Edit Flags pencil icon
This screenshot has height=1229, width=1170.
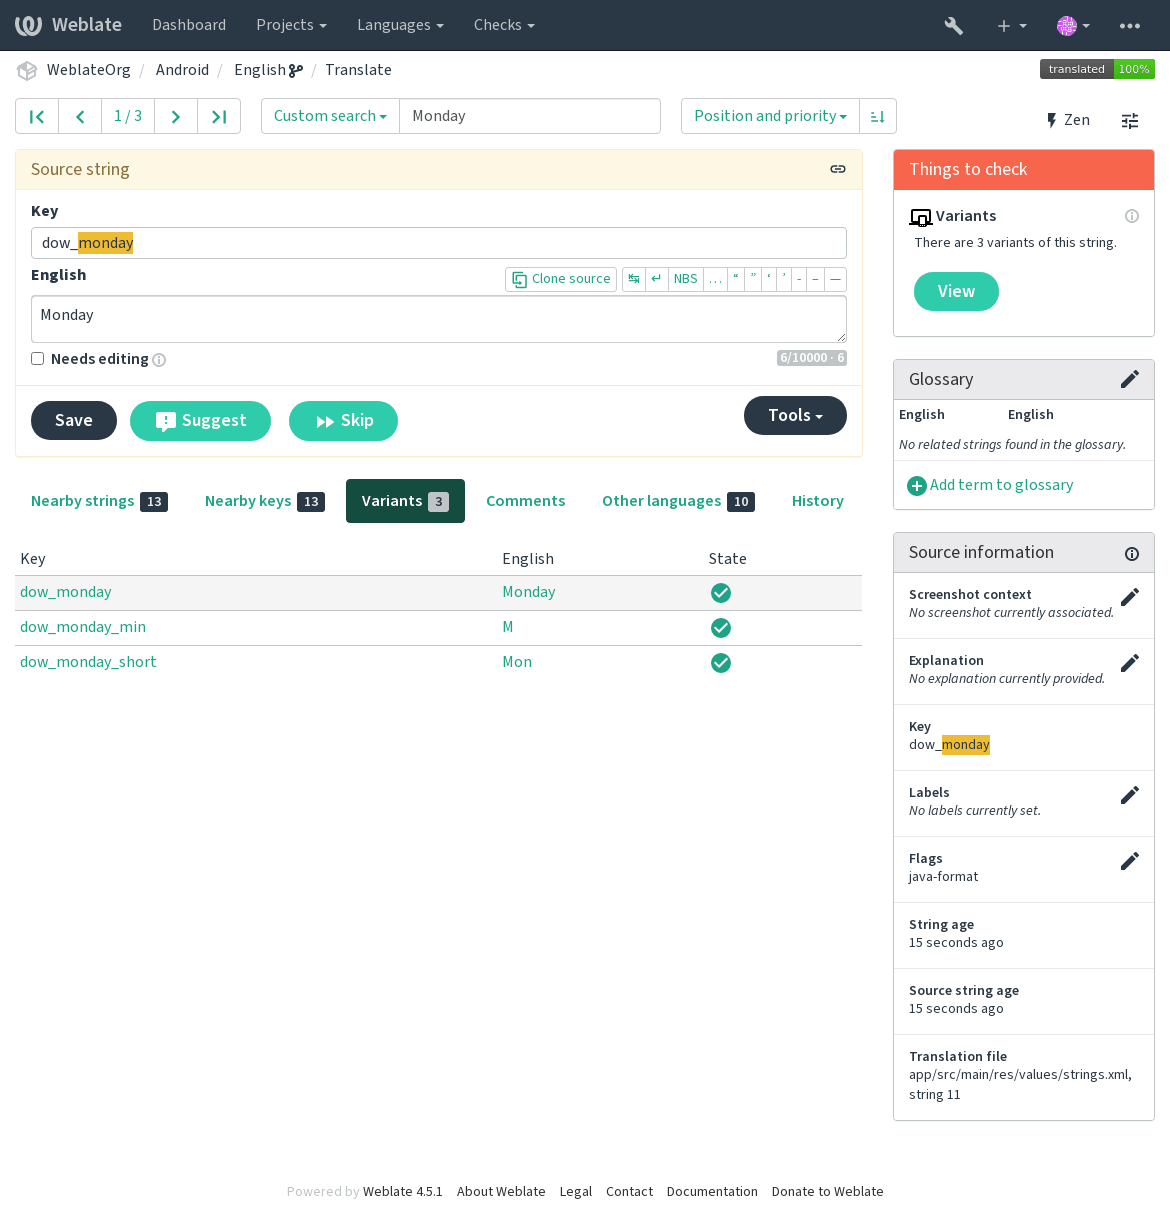pos(1130,861)
